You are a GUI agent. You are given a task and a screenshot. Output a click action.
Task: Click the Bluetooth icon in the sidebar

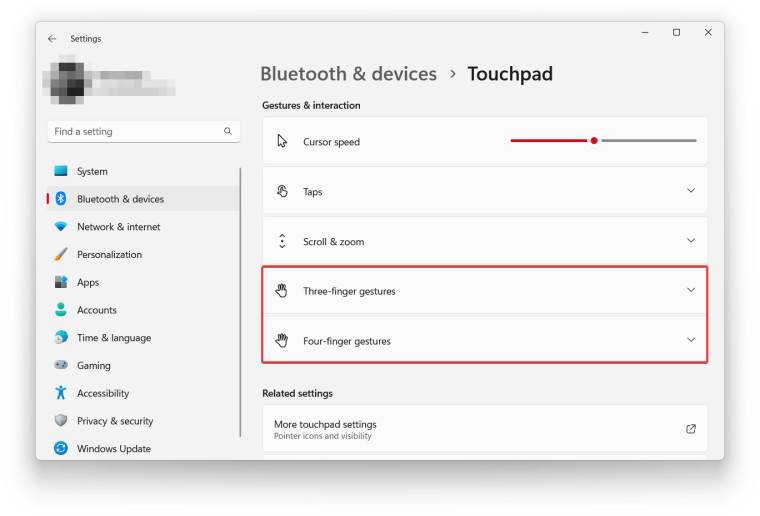tap(61, 199)
